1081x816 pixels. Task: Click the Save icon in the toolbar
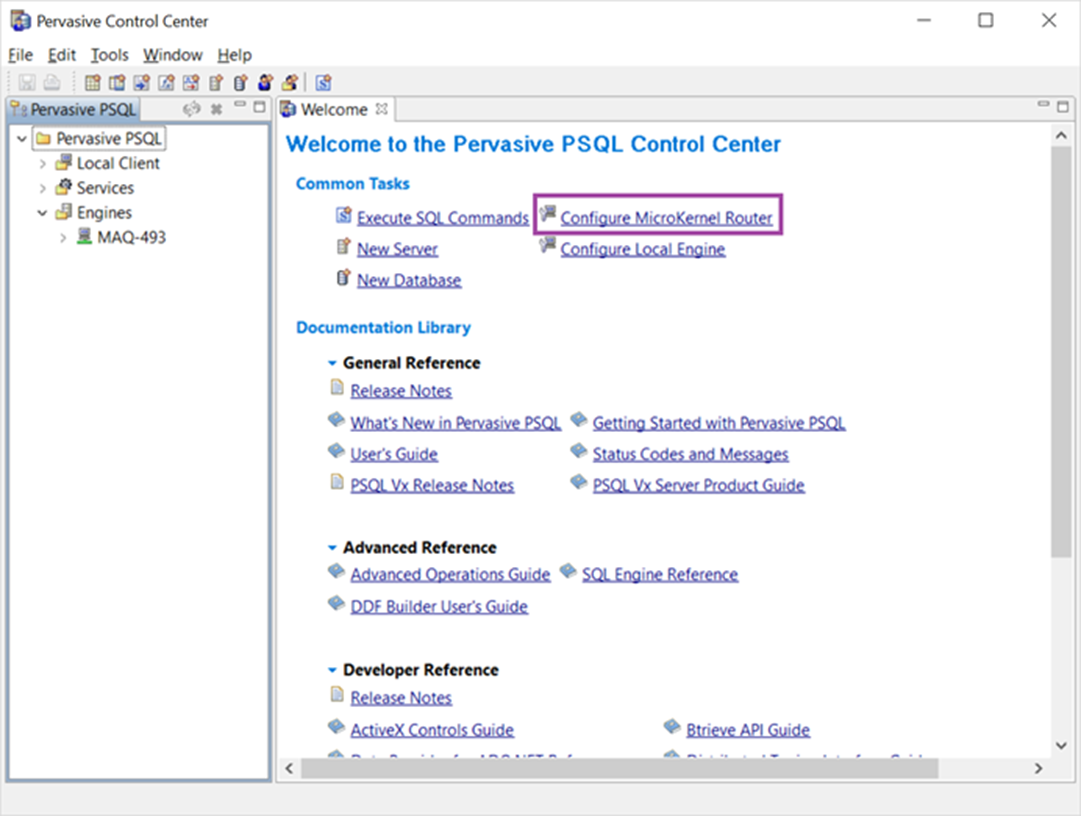click(x=27, y=83)
